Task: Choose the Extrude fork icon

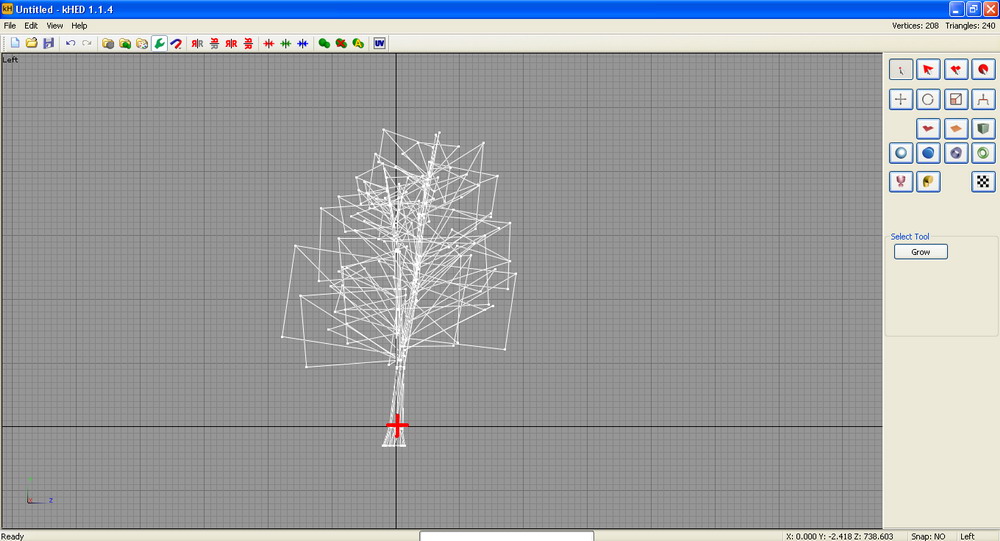Action: pyautogui.click(x=983, y=99)
